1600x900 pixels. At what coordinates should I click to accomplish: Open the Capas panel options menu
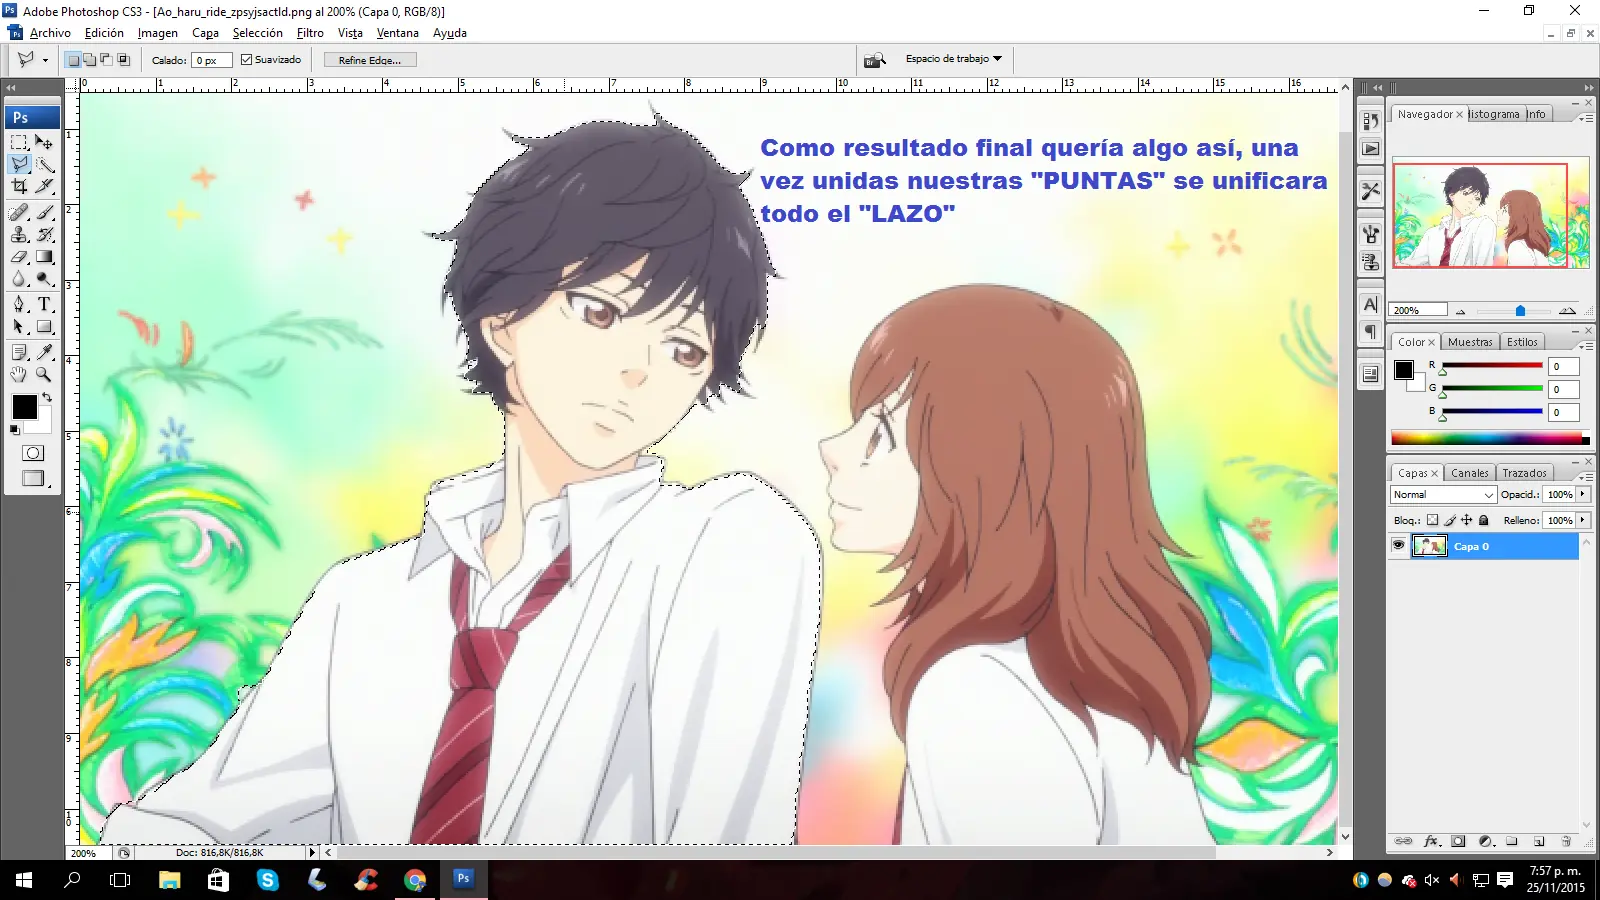(x=1585, y=476)
